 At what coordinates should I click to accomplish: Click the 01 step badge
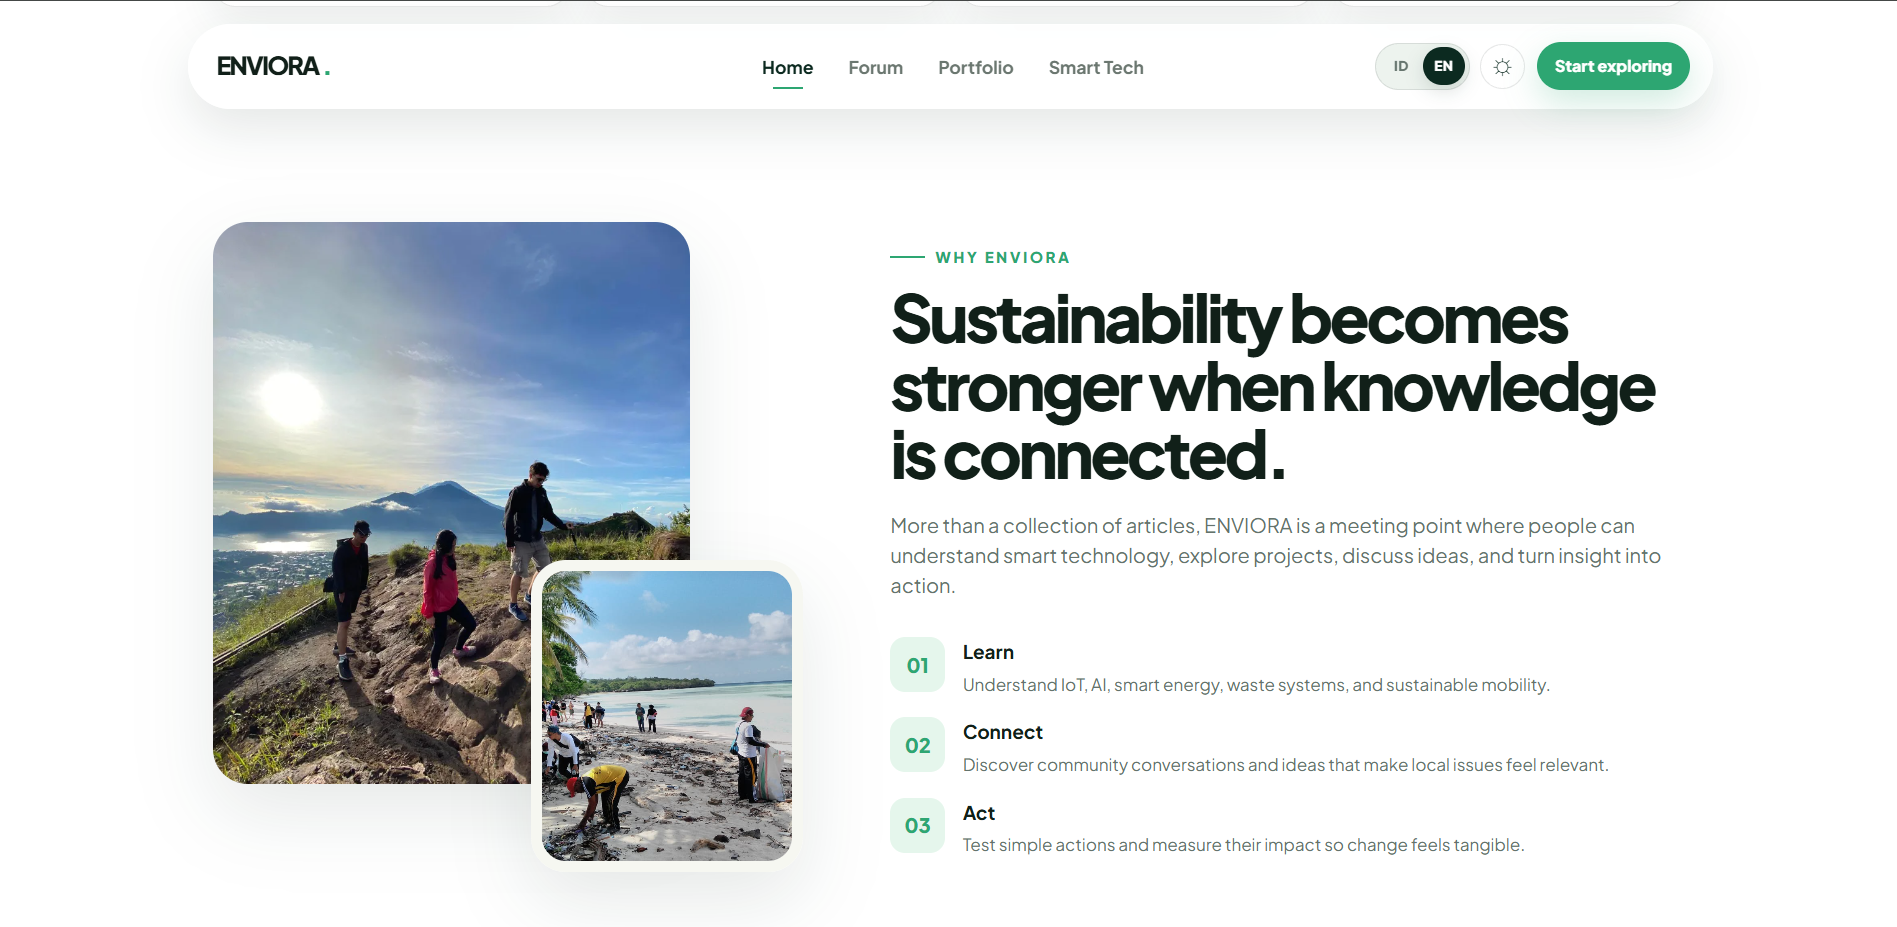pos(917,665)
